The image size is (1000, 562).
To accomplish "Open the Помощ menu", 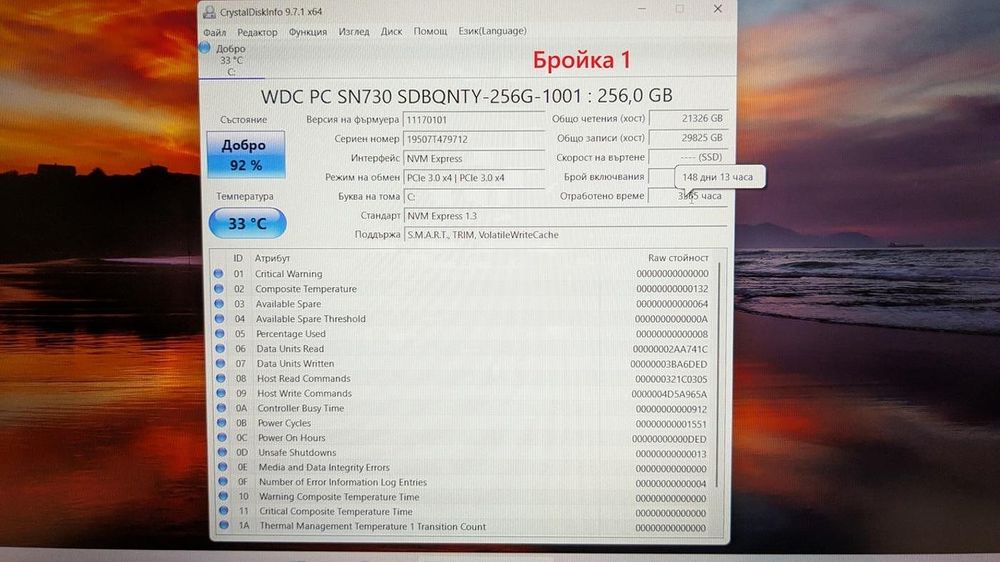I will tap(430, 31).
